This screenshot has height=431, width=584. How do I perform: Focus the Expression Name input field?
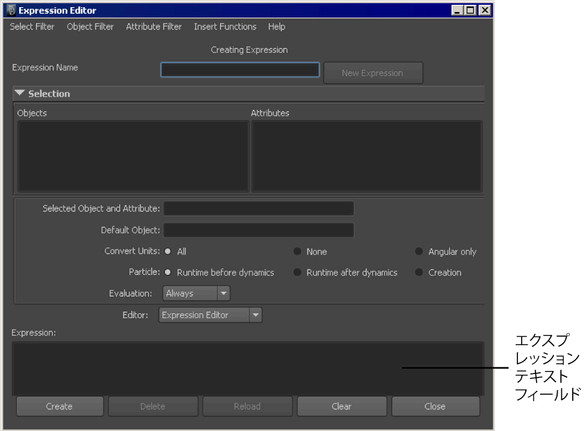coord(240,70)
